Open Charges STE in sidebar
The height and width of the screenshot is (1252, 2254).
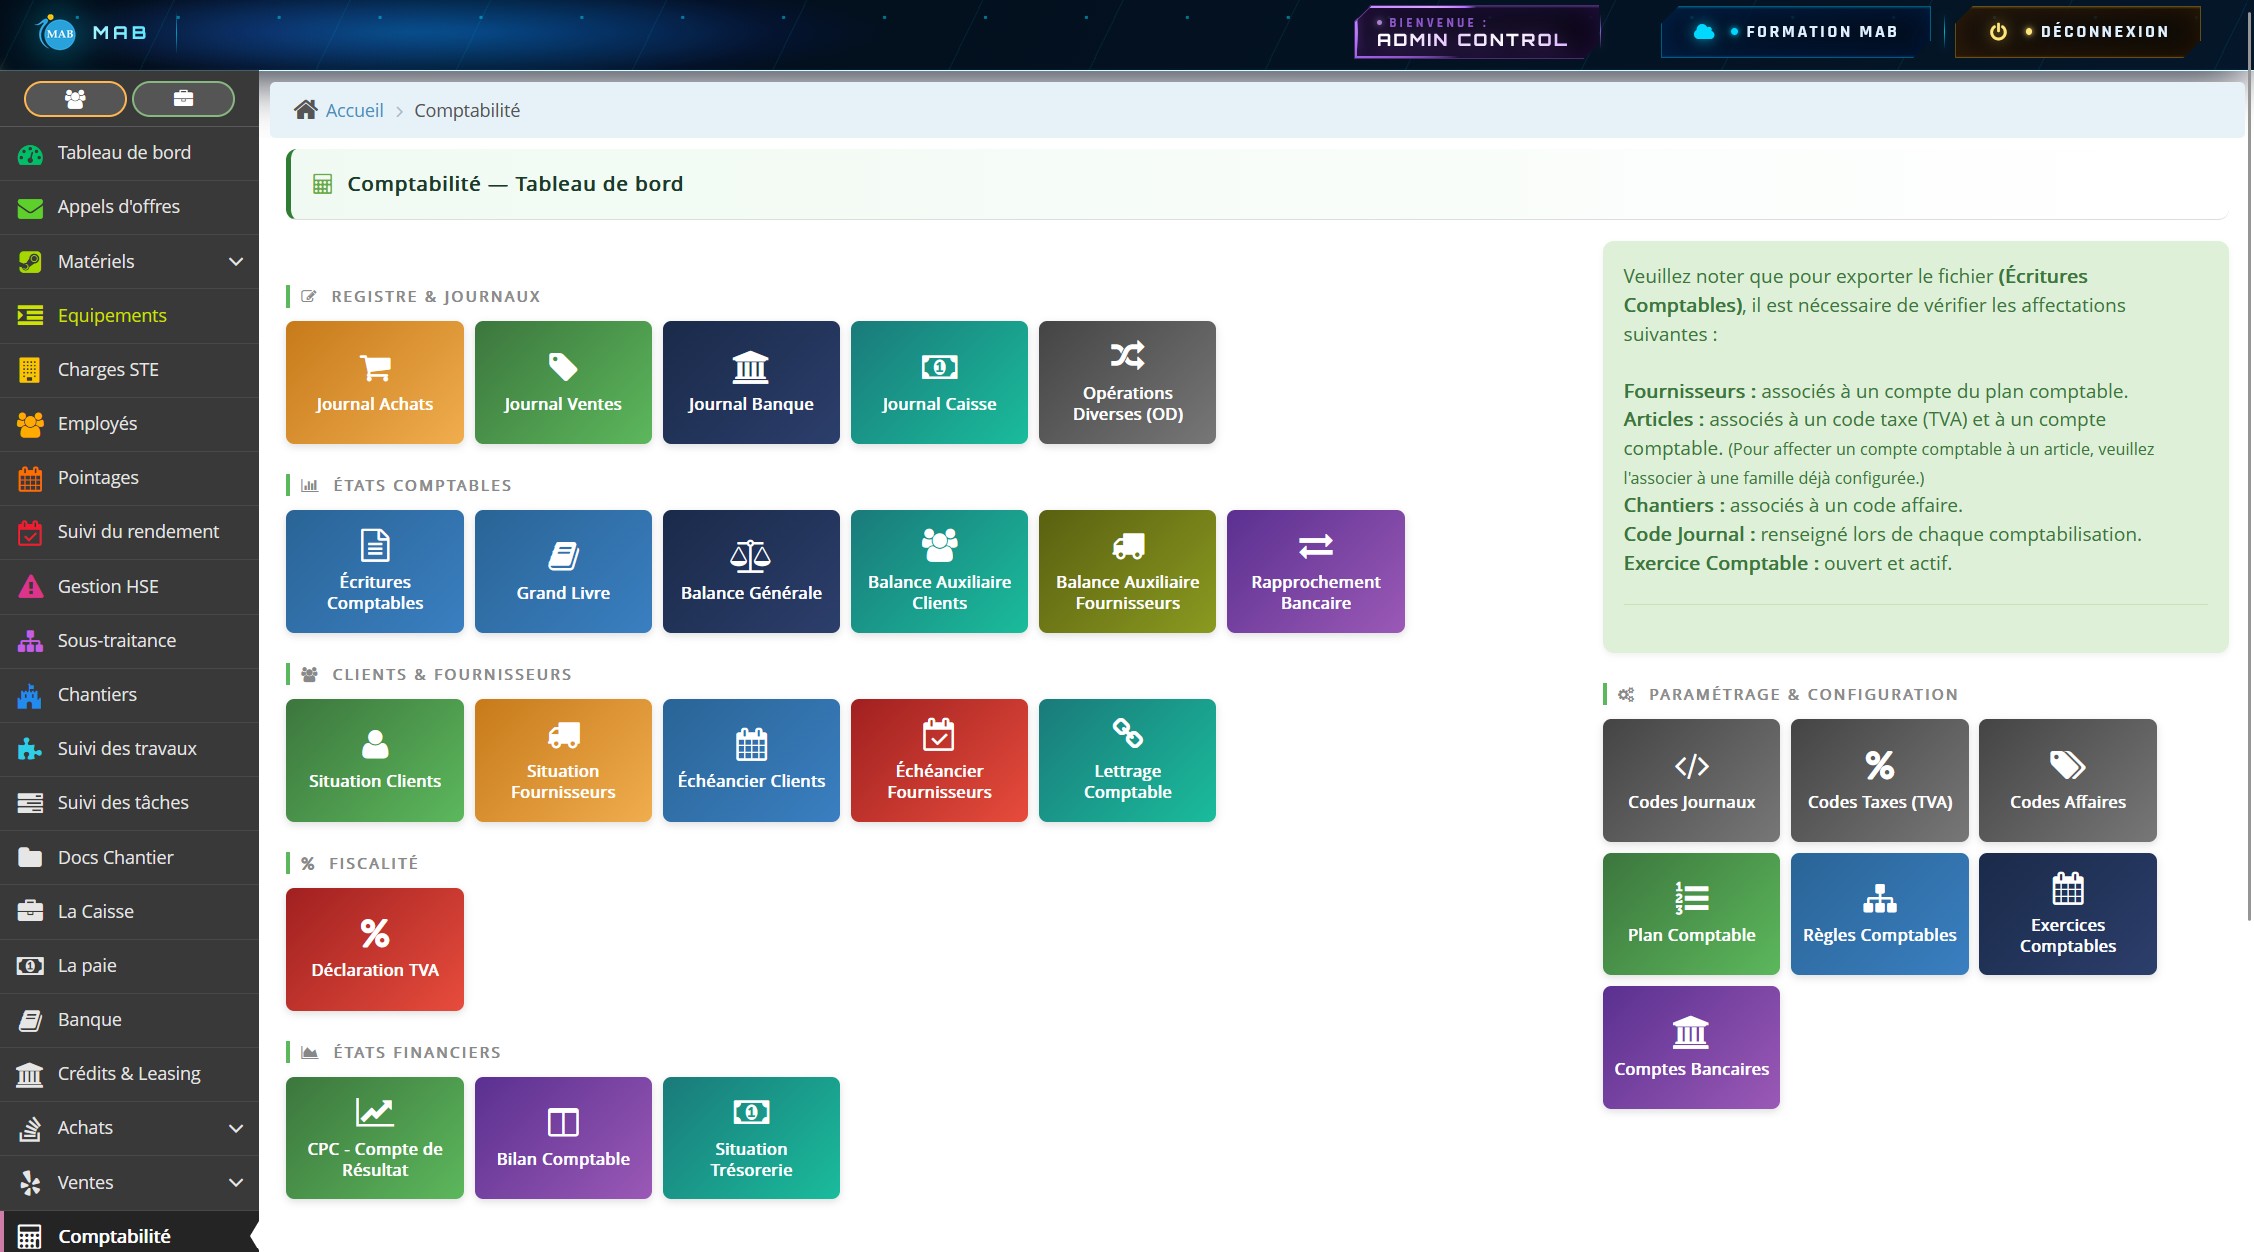point(129,370)
